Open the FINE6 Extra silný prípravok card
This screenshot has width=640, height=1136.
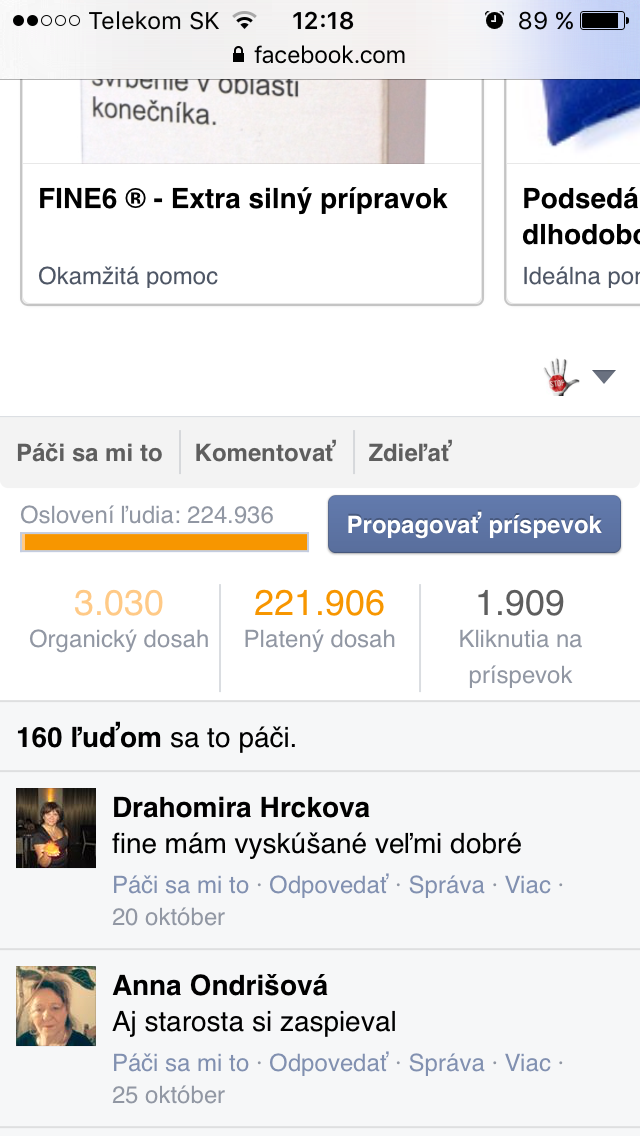click(252, 192)
